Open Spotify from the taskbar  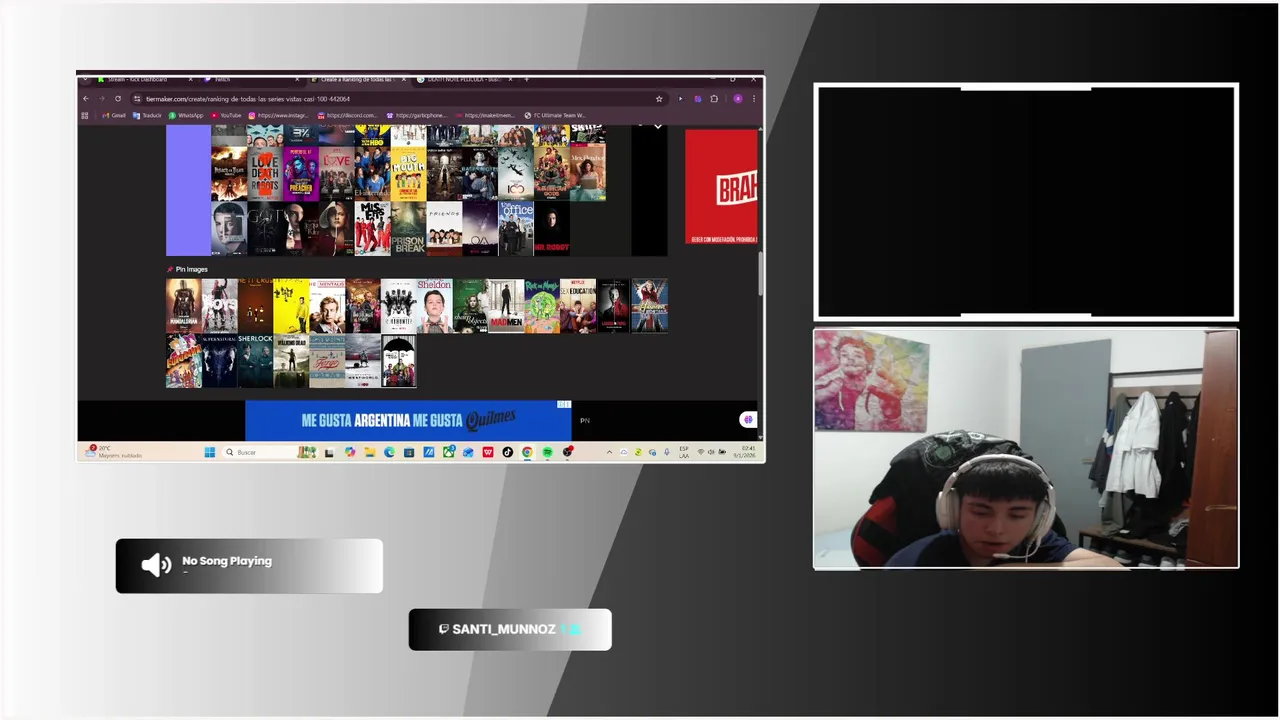547,452
